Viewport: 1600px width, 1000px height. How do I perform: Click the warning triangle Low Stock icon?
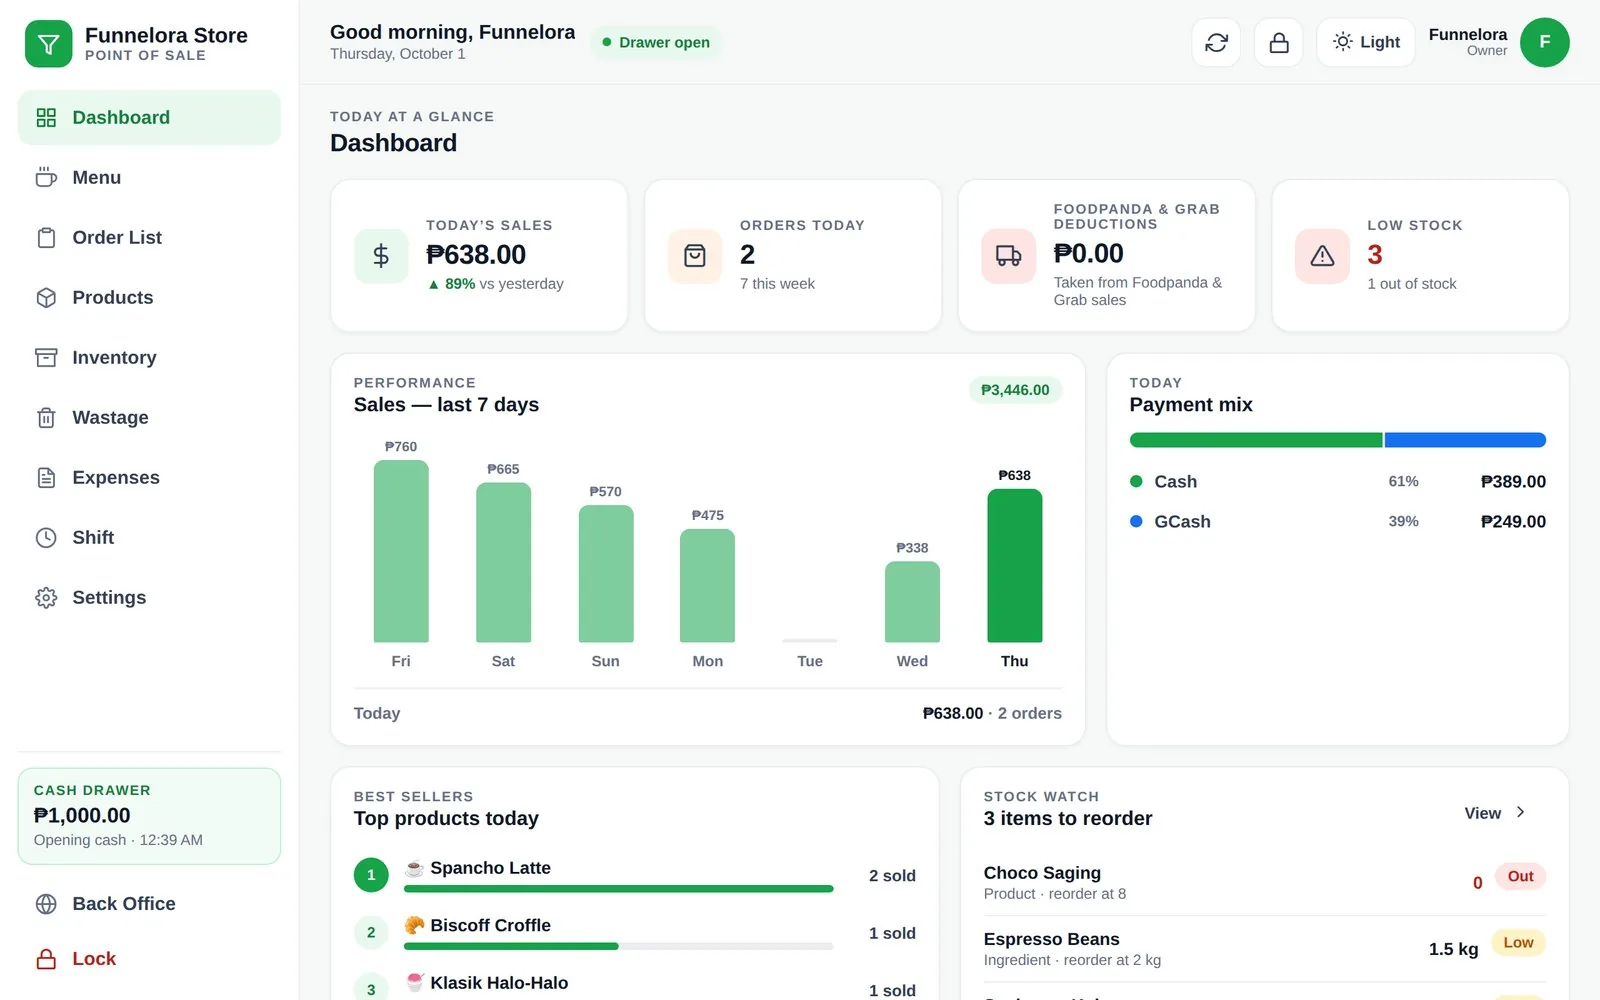(x=1322, y=256)
